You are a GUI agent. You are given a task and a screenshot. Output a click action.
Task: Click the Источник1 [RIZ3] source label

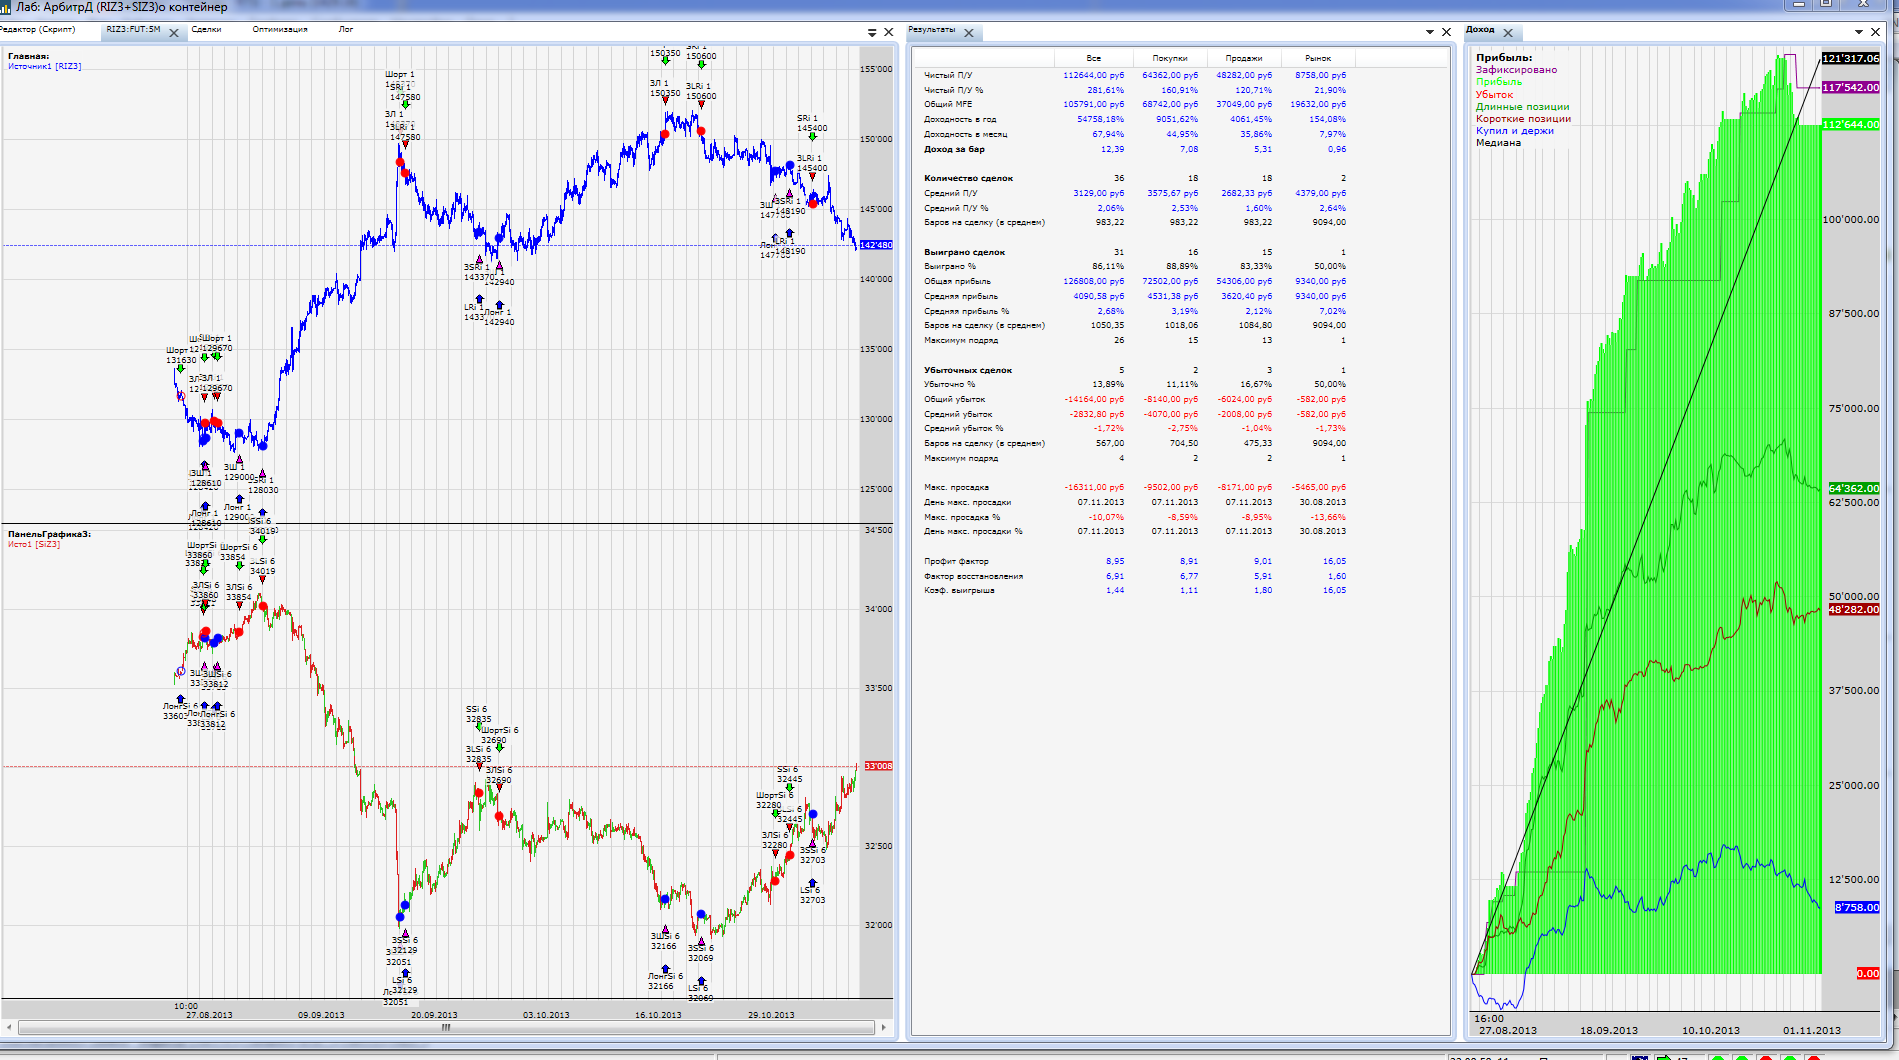(45, 66)
